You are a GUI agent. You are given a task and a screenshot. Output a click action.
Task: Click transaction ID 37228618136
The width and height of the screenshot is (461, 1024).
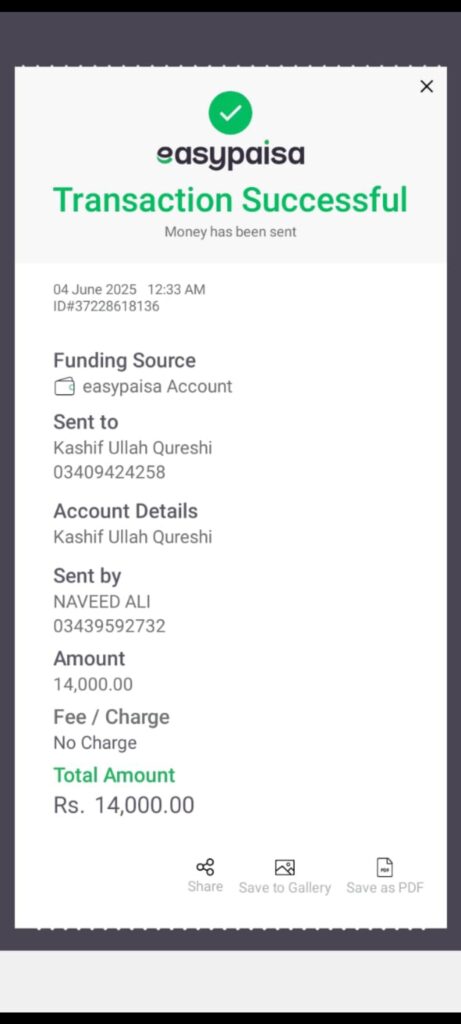click(x=106, y=306)
